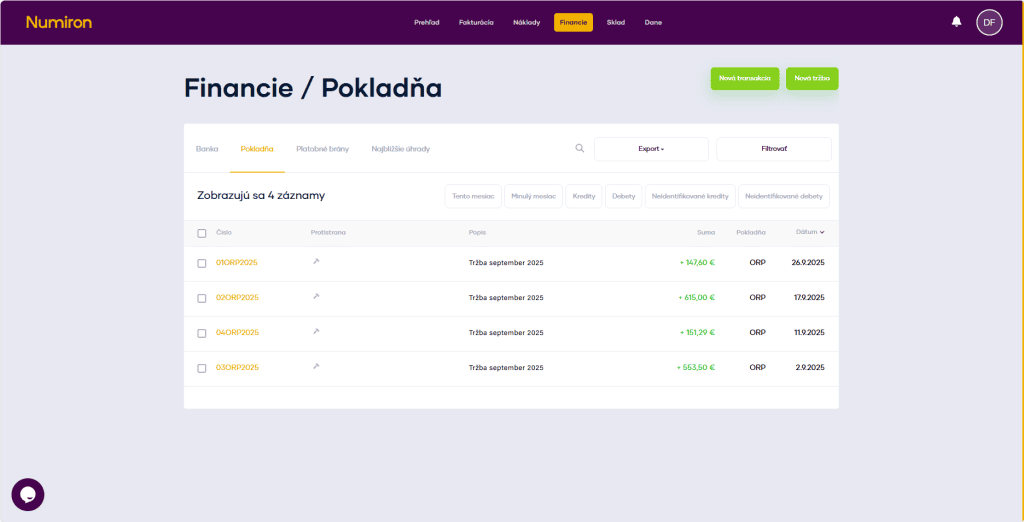Click the Numiron logo
The image size is (1024, 522).
tap(59, 22)
